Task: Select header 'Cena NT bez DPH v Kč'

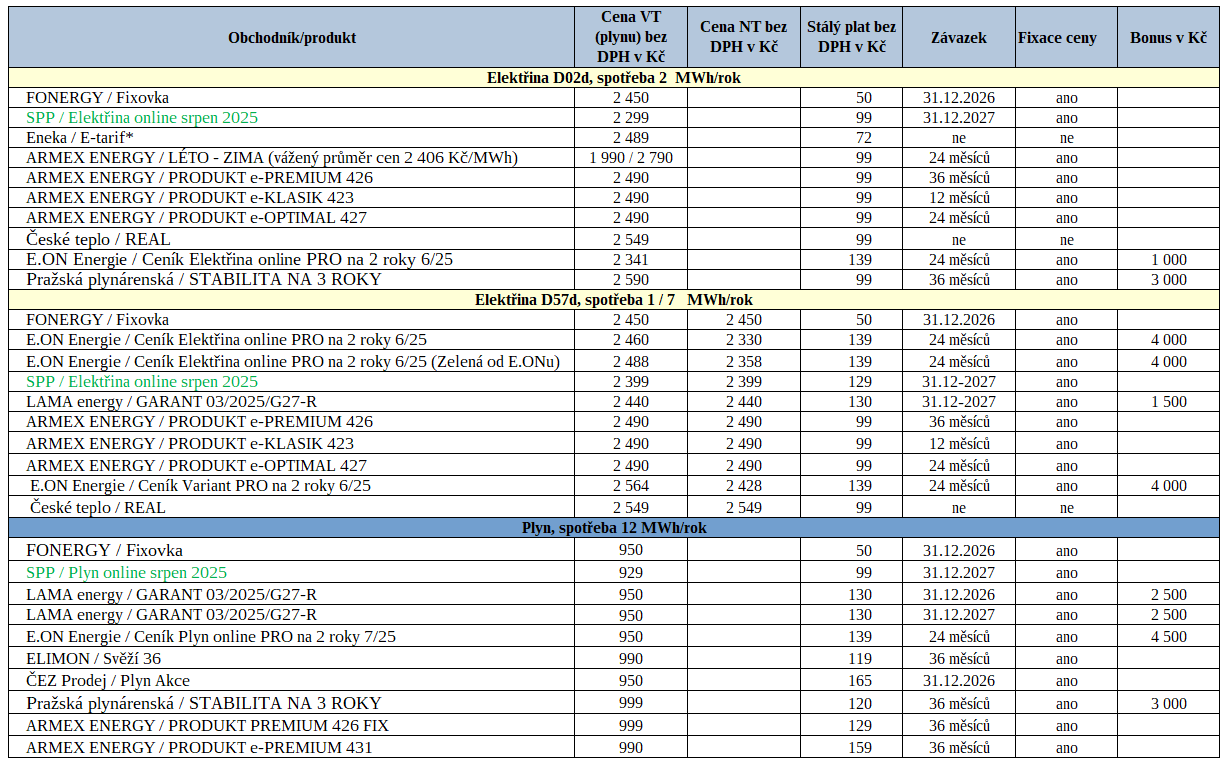Action: [x=744, y=38]
